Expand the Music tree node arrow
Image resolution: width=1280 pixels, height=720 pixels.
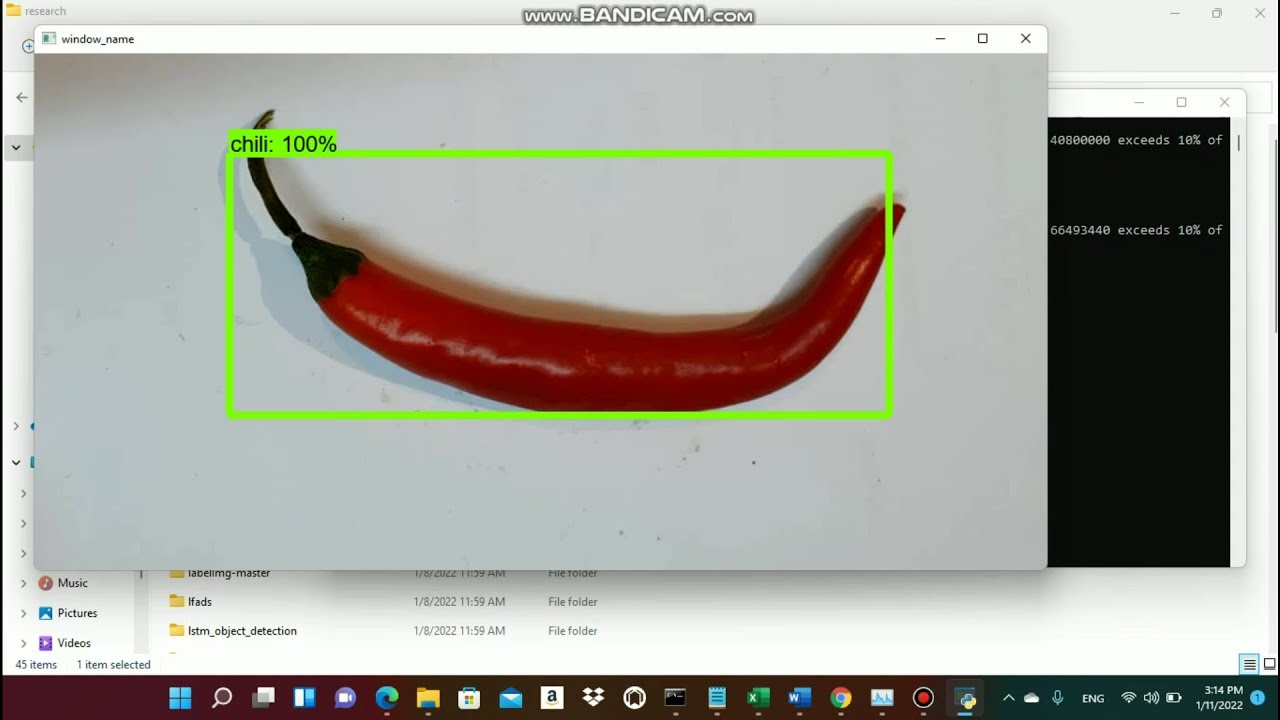pos(24,583)
